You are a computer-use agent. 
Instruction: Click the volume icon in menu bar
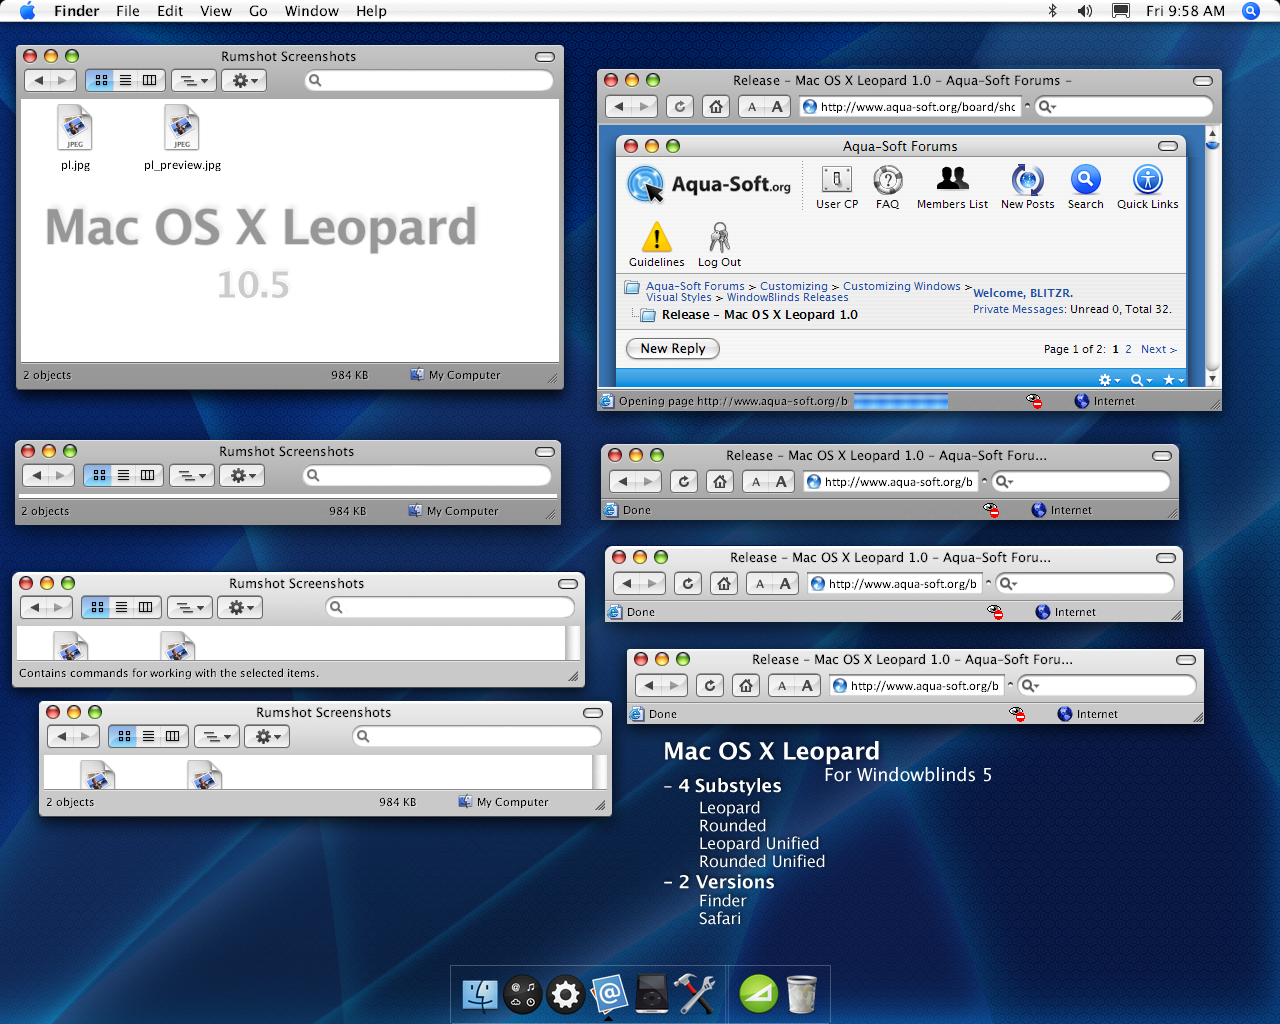1085,11
